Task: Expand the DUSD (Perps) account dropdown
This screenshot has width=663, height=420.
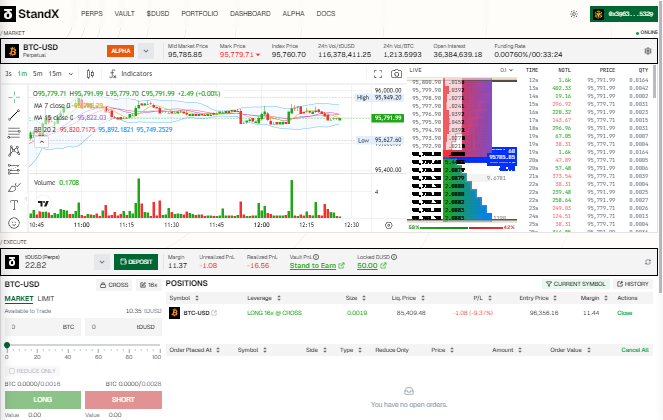Action: (101, 262)
